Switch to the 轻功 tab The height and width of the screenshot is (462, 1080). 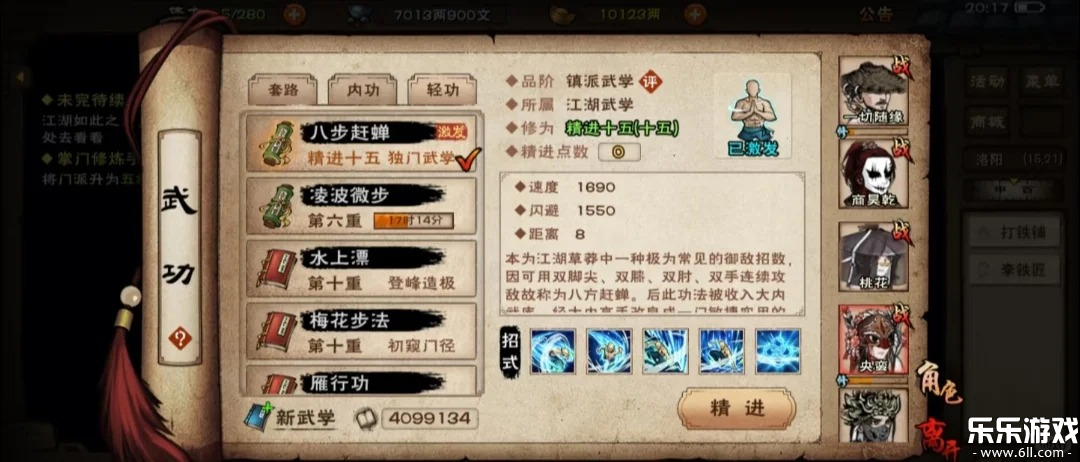point(442,90)
